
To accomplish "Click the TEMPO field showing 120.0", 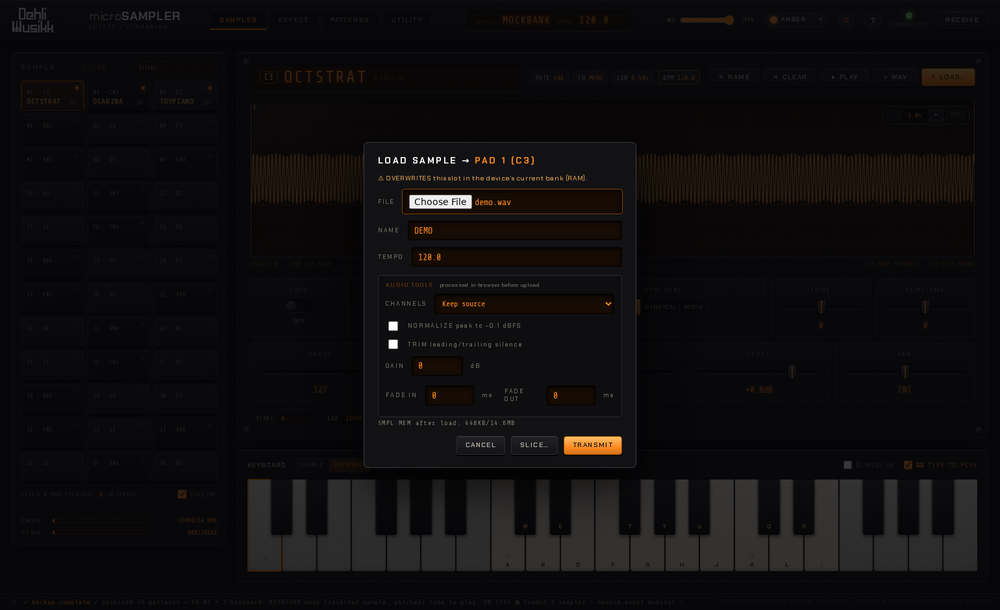I will (x=516, y=257).
